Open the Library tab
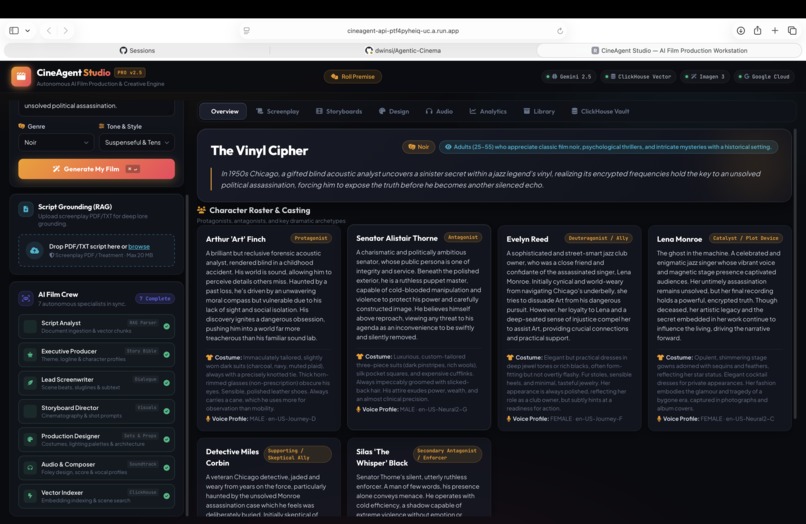 coord(539,111)
